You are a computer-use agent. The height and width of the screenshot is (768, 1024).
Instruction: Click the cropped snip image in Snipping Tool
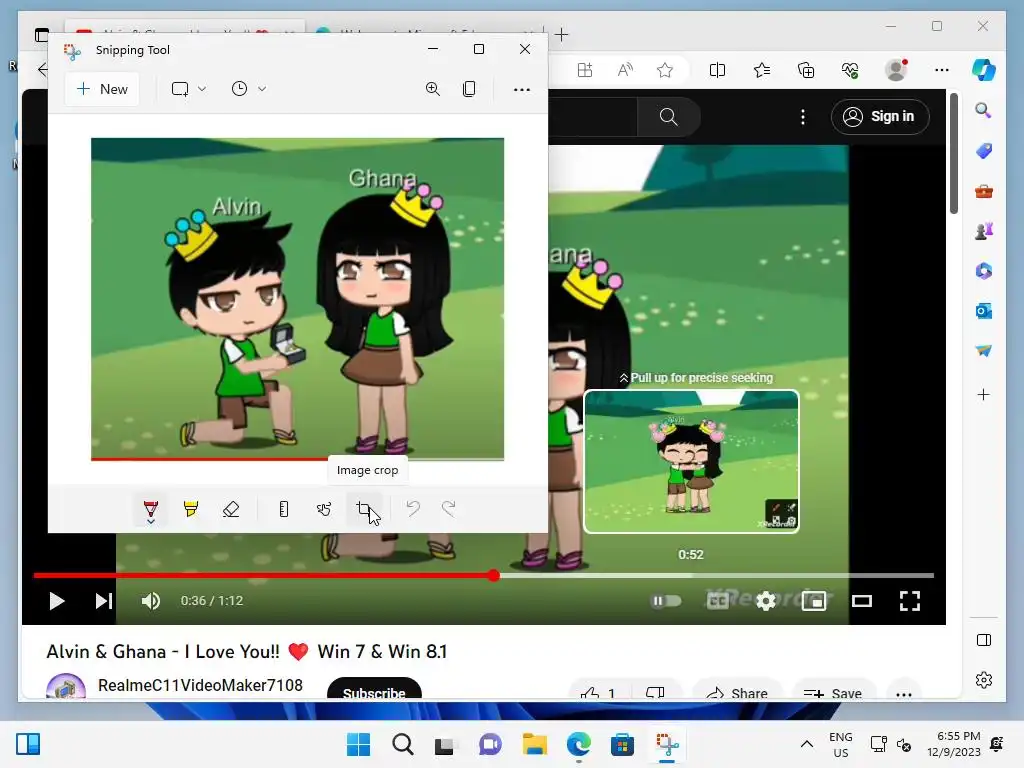tap(297, 299)
